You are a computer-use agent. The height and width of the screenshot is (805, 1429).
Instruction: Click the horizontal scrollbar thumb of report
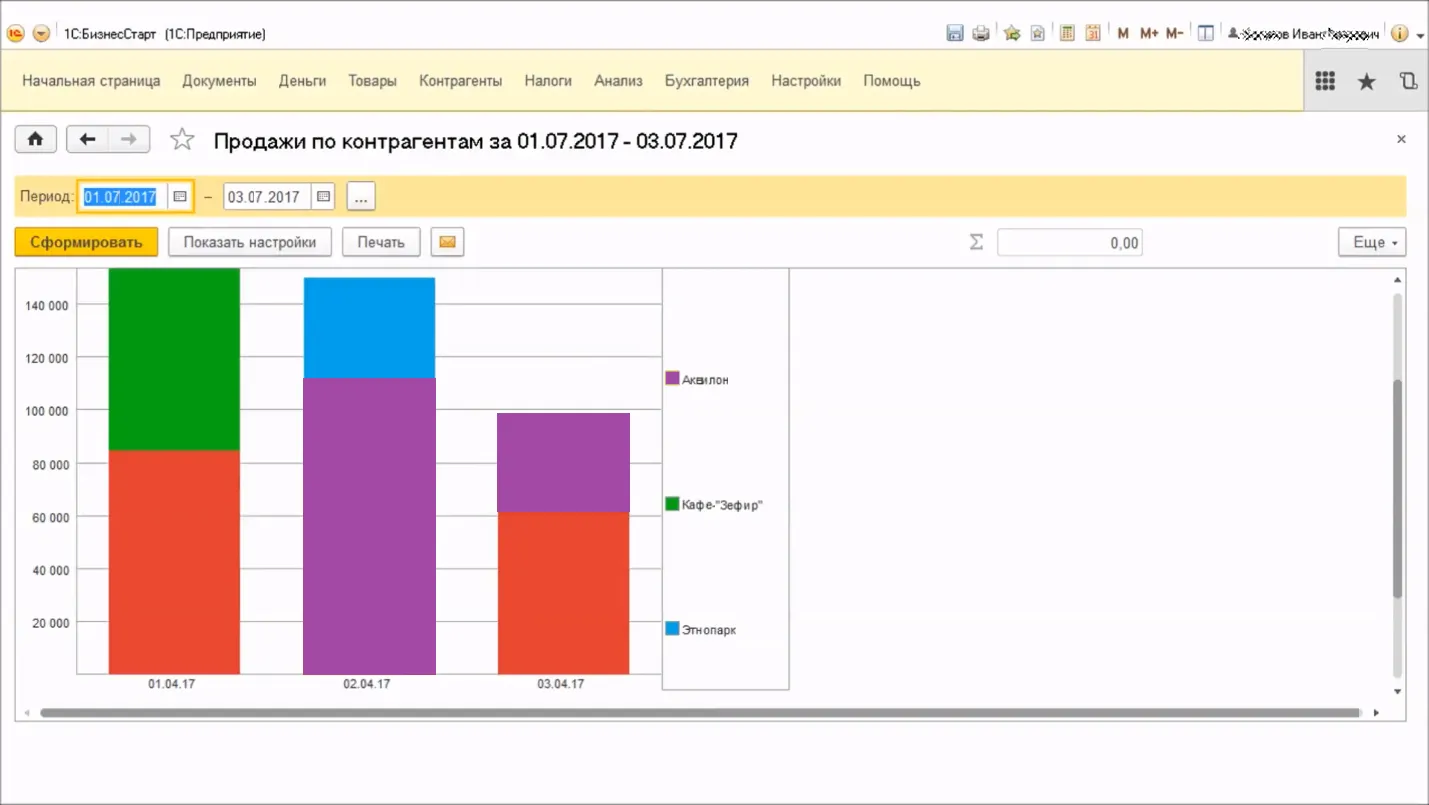coord(700,713)
